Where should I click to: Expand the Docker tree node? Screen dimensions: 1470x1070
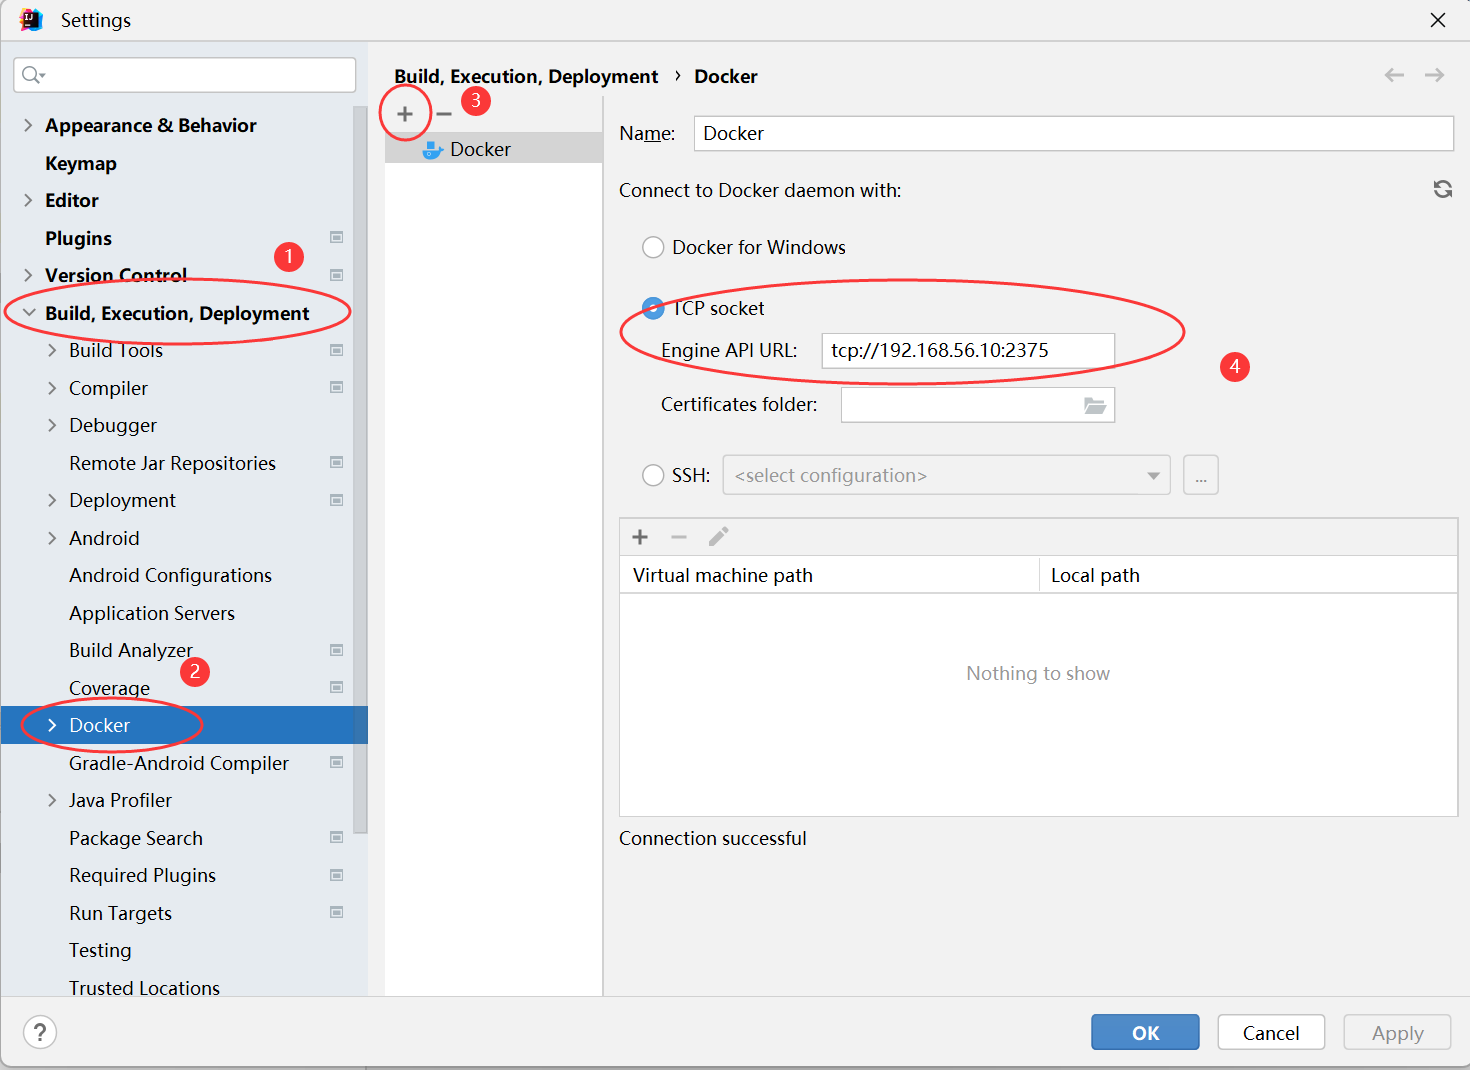(52, 725)
